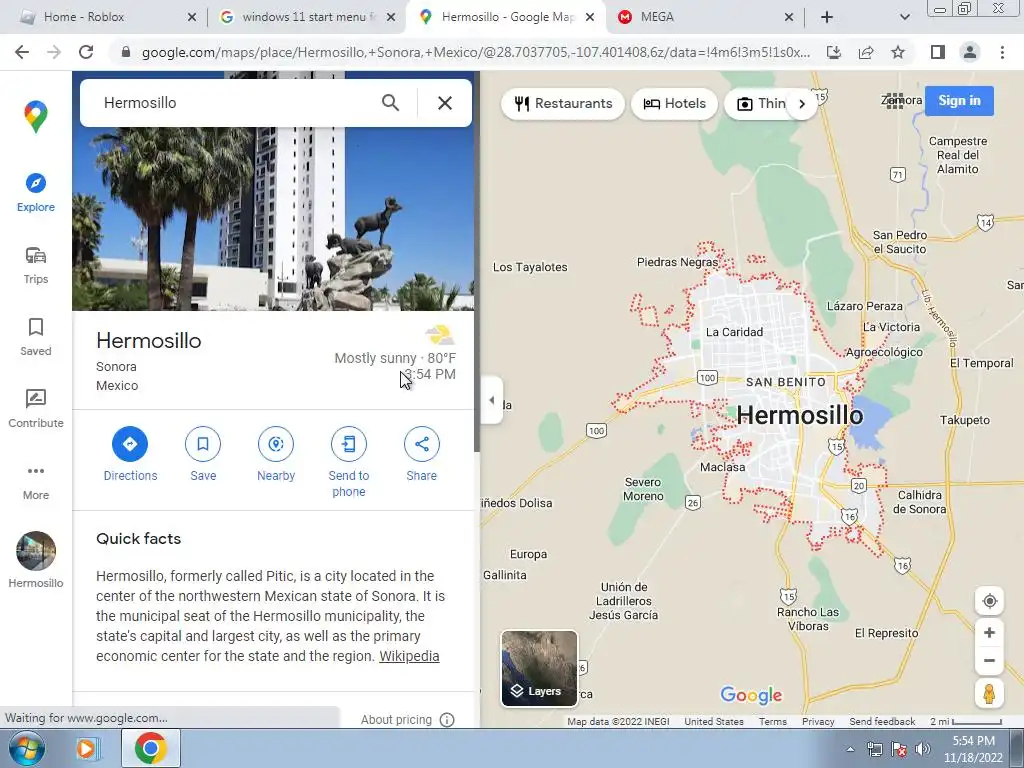This screenshot has height=768, width=1024.
Task: Open the Chrome profile icon
Action: (x=970, y=52)
